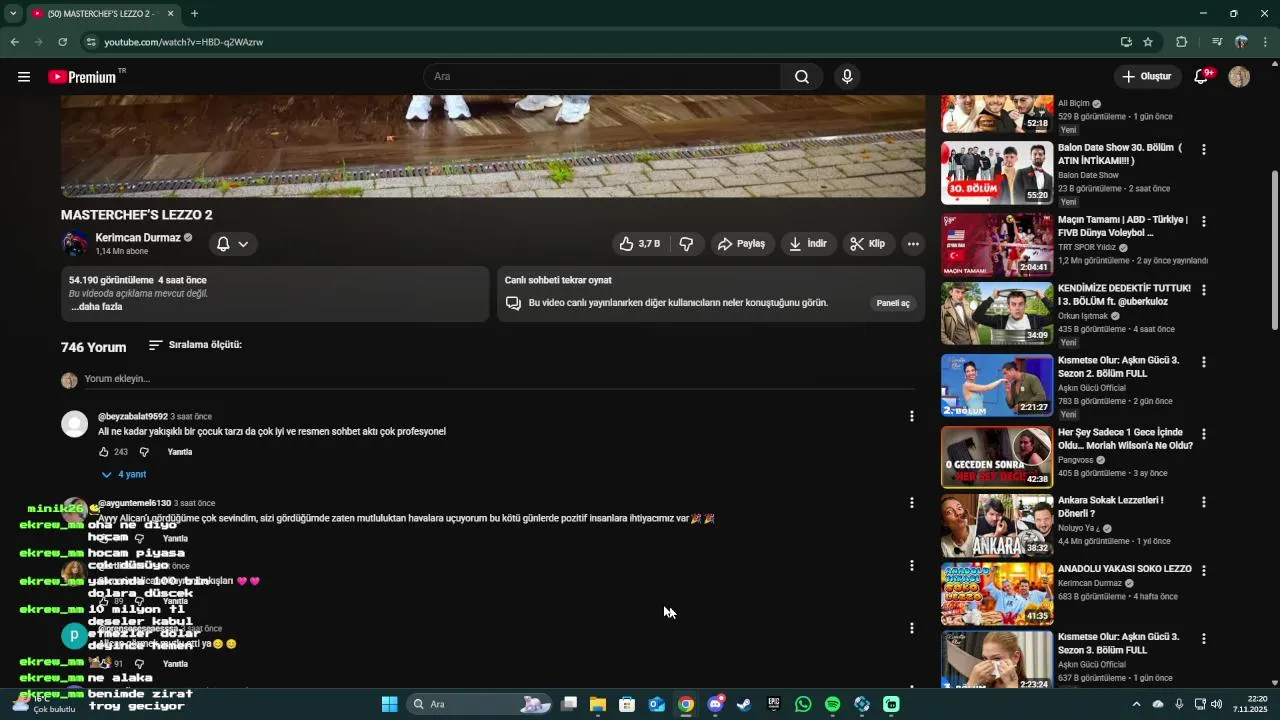Open menu for KENDİMİZE DEDEKTİF TUTTUK video

[1204, 289]
